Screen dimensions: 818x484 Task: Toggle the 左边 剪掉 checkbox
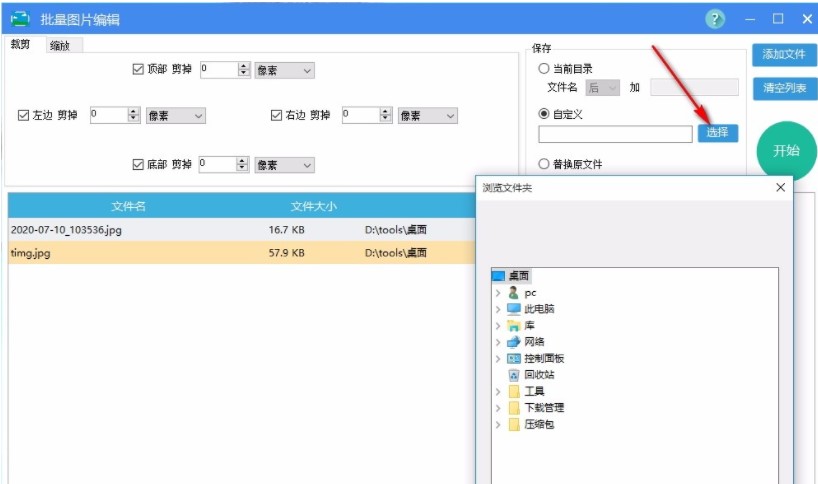click(24, 116)
